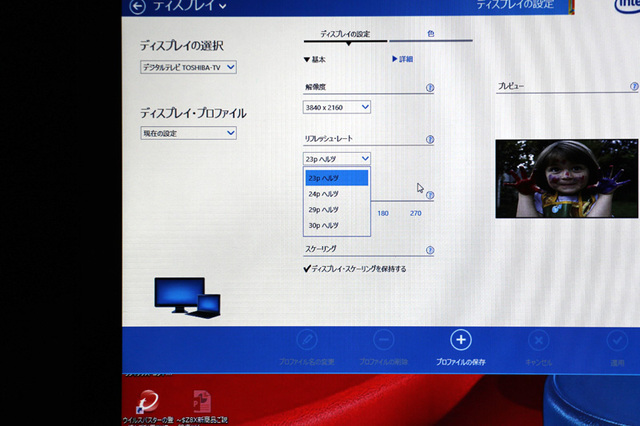Select 24p ヘルツ from refresh rate list
The width and height of the screenshot is (640, 426).
324,194
